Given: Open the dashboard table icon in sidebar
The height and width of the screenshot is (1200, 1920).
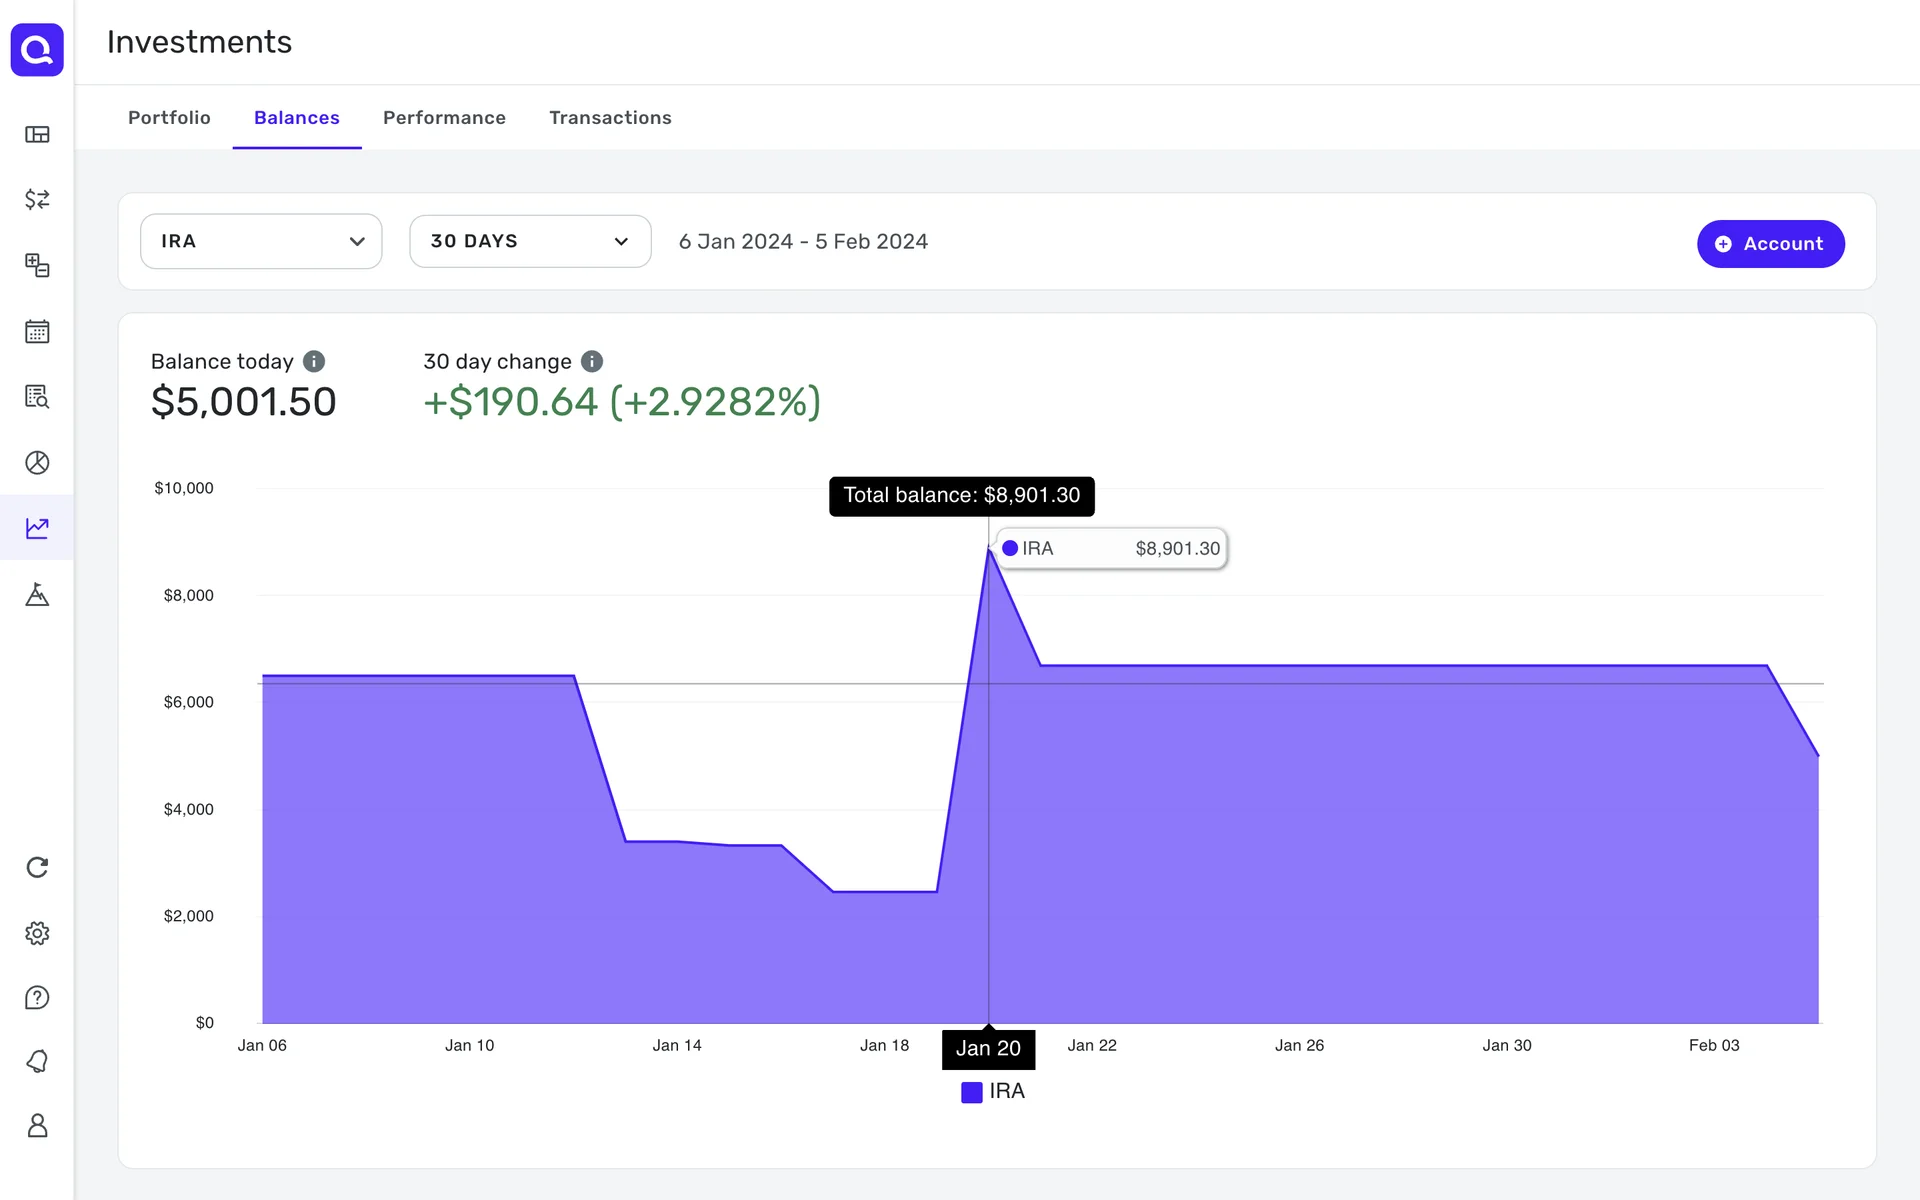Looking at the screenshot, I should (37, 134).
